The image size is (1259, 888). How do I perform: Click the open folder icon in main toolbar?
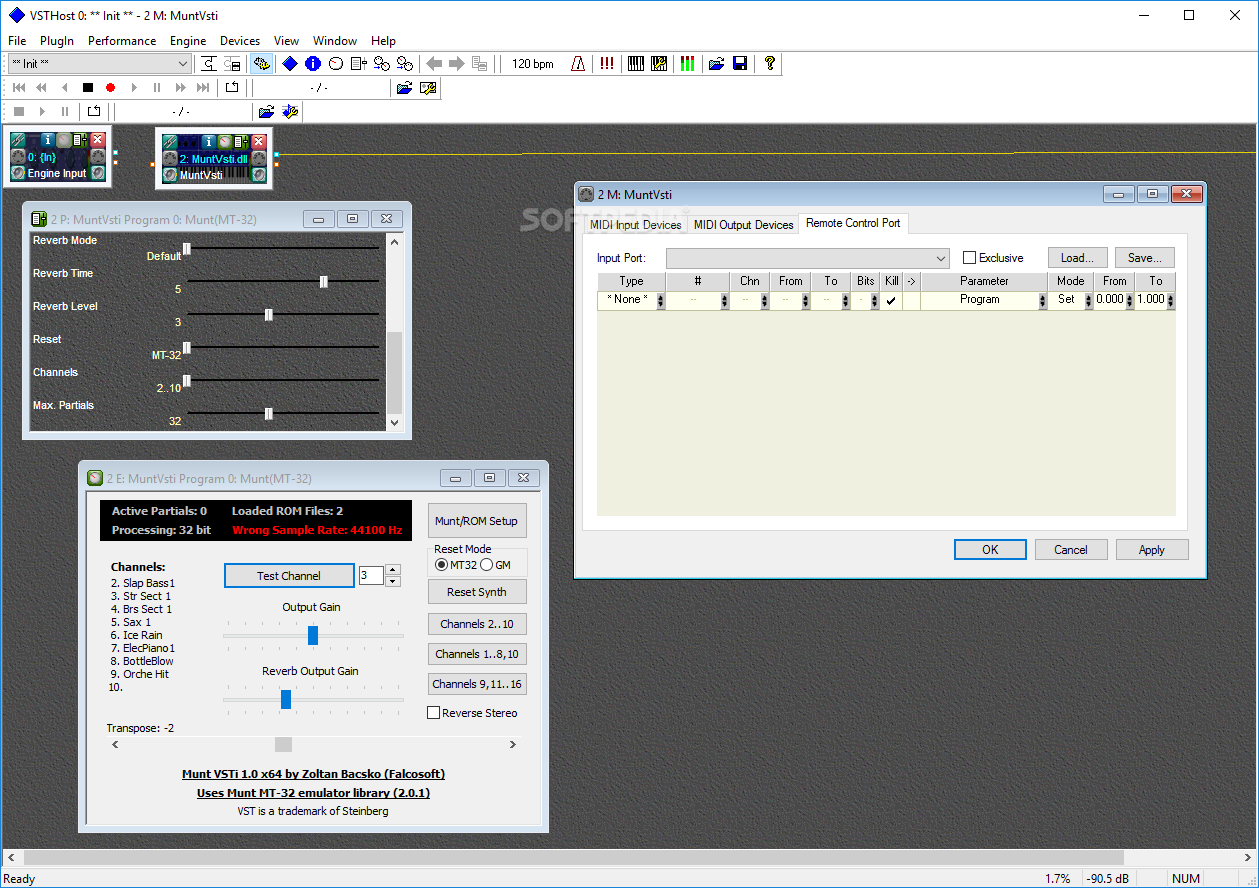click(x=716, y=64)
